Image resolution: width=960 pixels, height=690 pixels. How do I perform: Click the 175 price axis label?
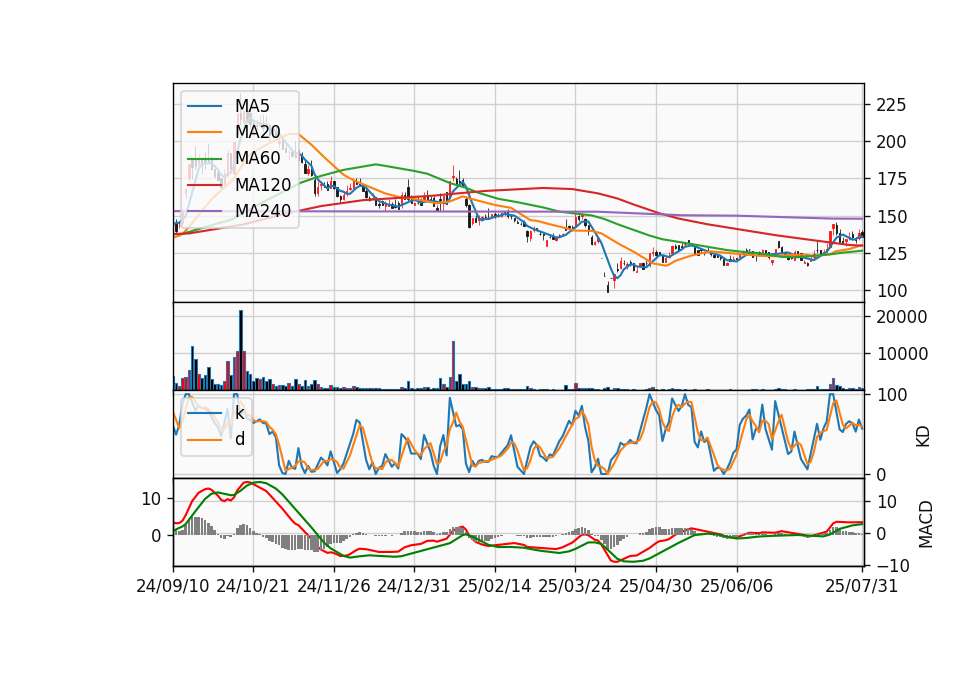891,179
